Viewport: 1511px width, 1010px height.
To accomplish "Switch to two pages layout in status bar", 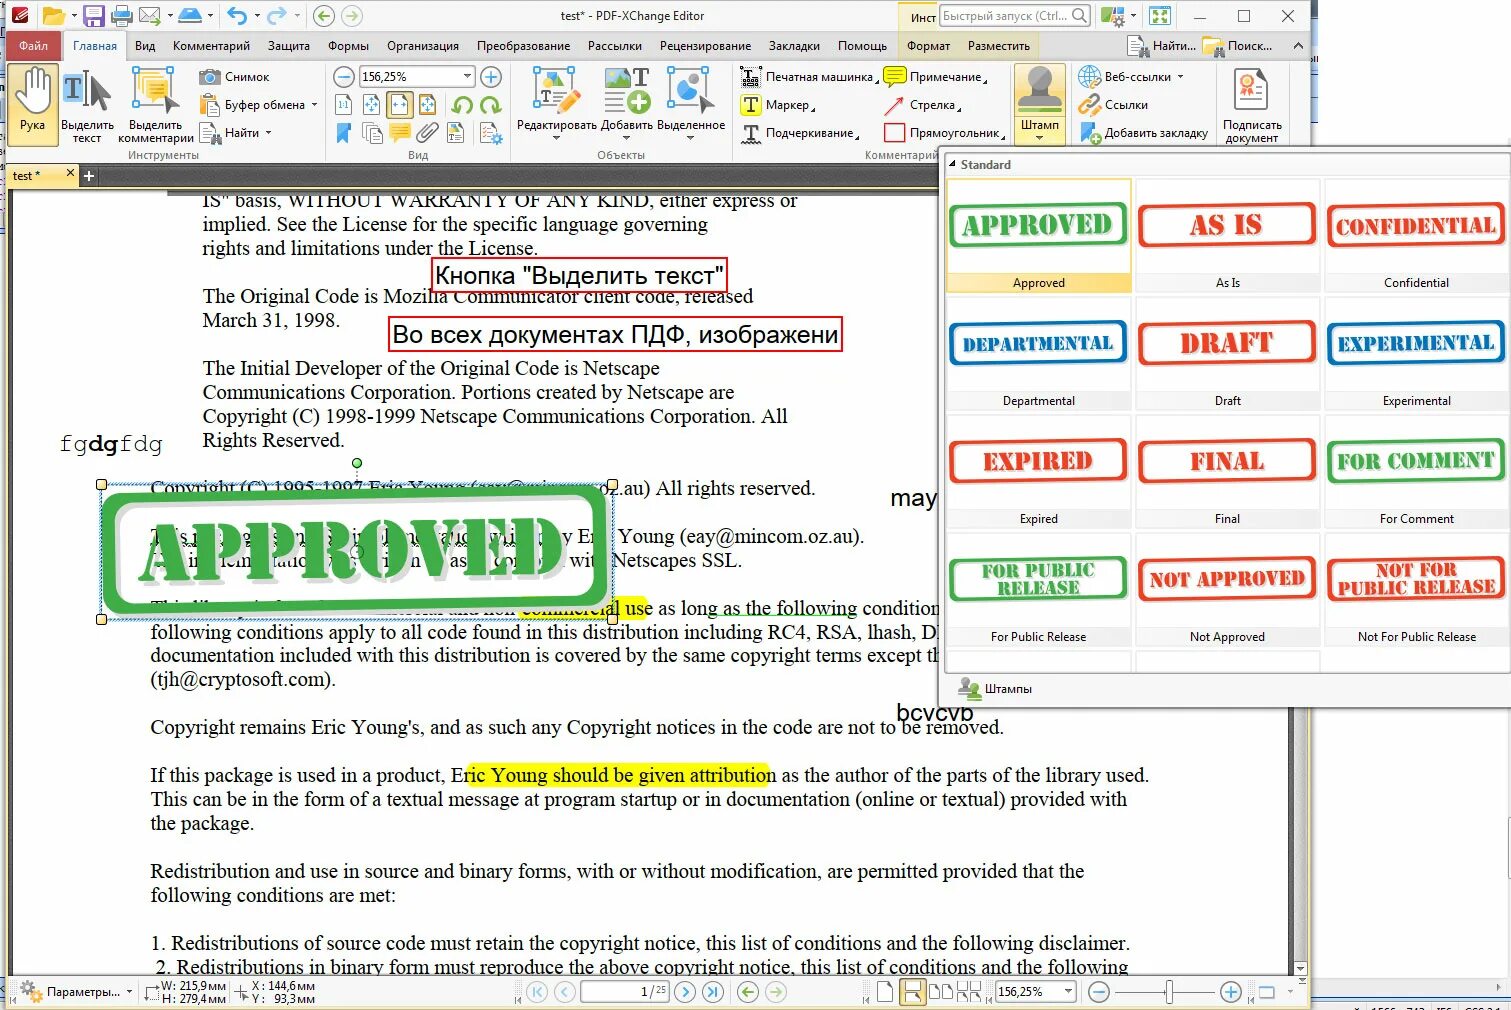I will click(x=940, y=992).
